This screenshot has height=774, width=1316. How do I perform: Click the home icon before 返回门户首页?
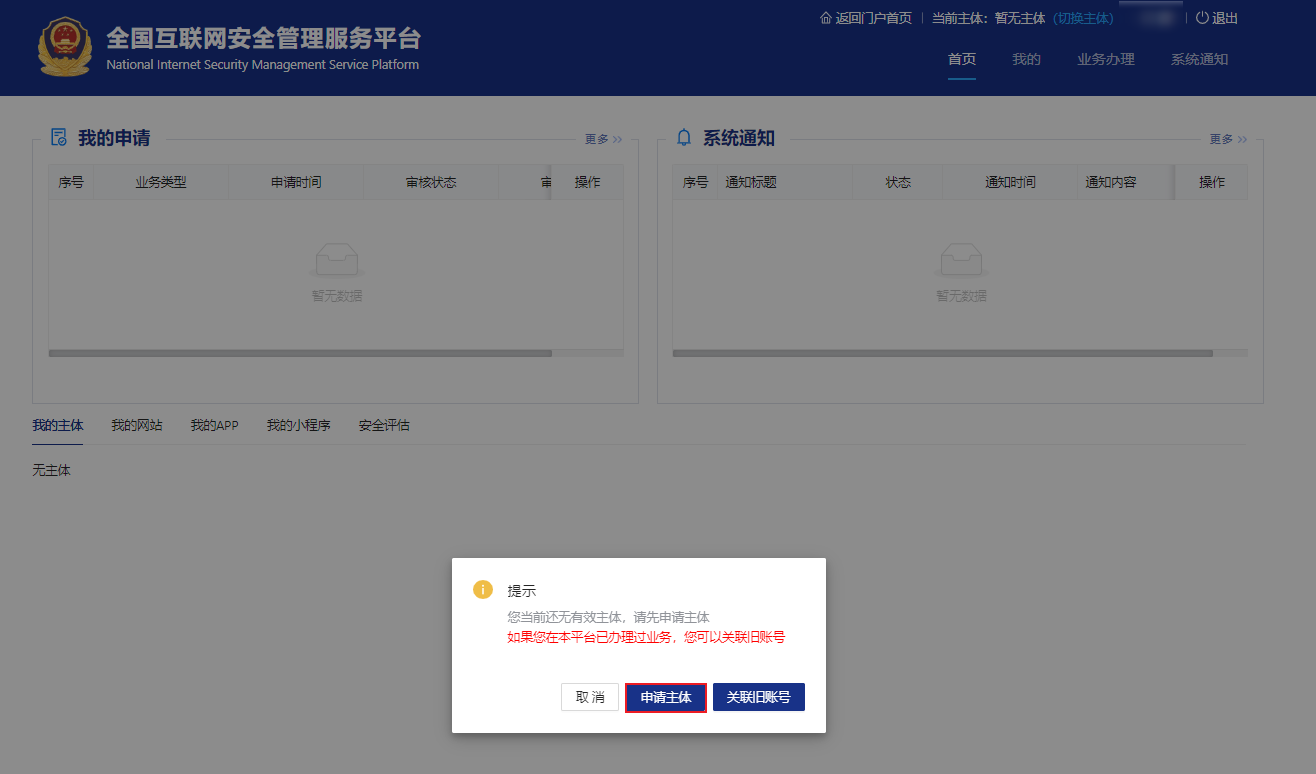(x=824, y=17)
